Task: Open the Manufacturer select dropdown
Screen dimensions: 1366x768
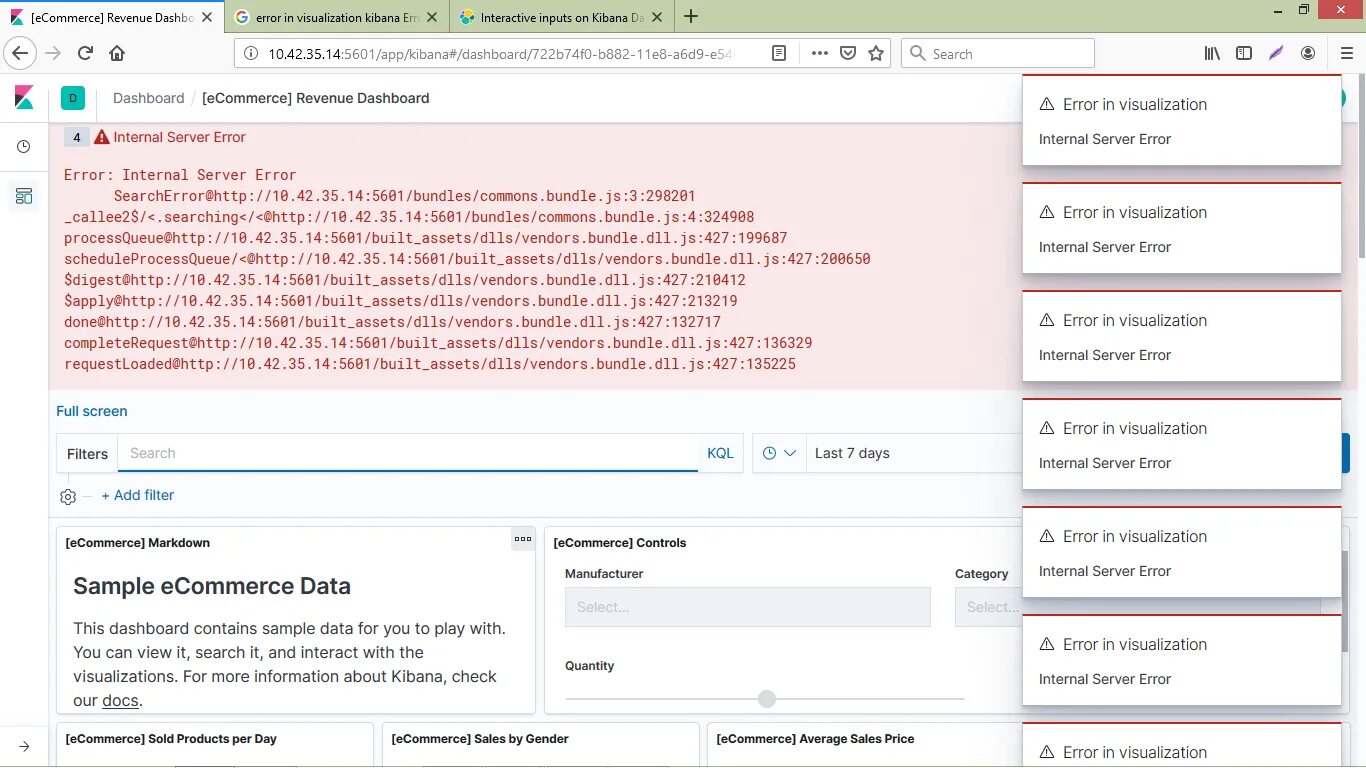Action: point(747,607)
